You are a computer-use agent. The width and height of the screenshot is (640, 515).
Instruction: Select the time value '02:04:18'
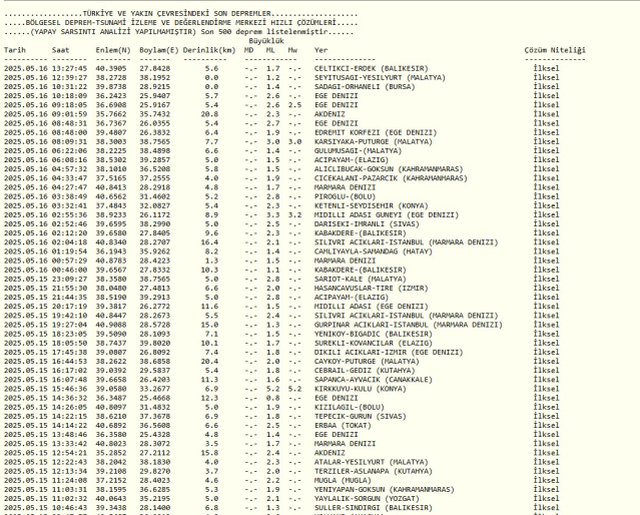click(69, 242)
